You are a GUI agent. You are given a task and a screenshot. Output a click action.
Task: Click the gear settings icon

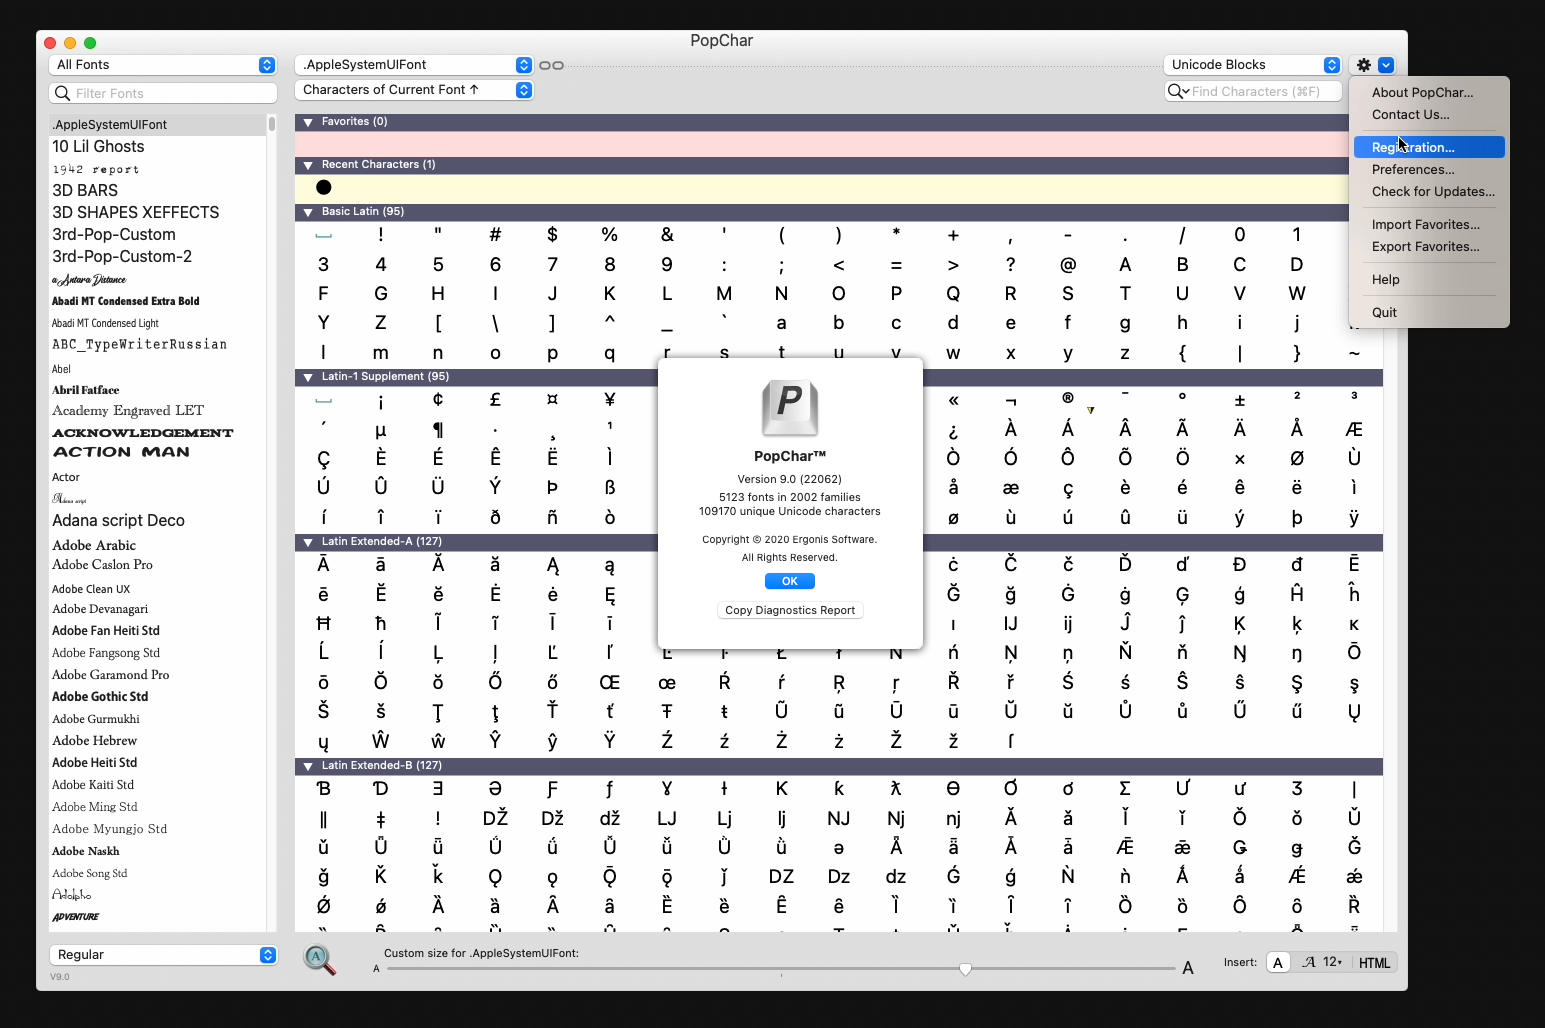(1363, 65)
